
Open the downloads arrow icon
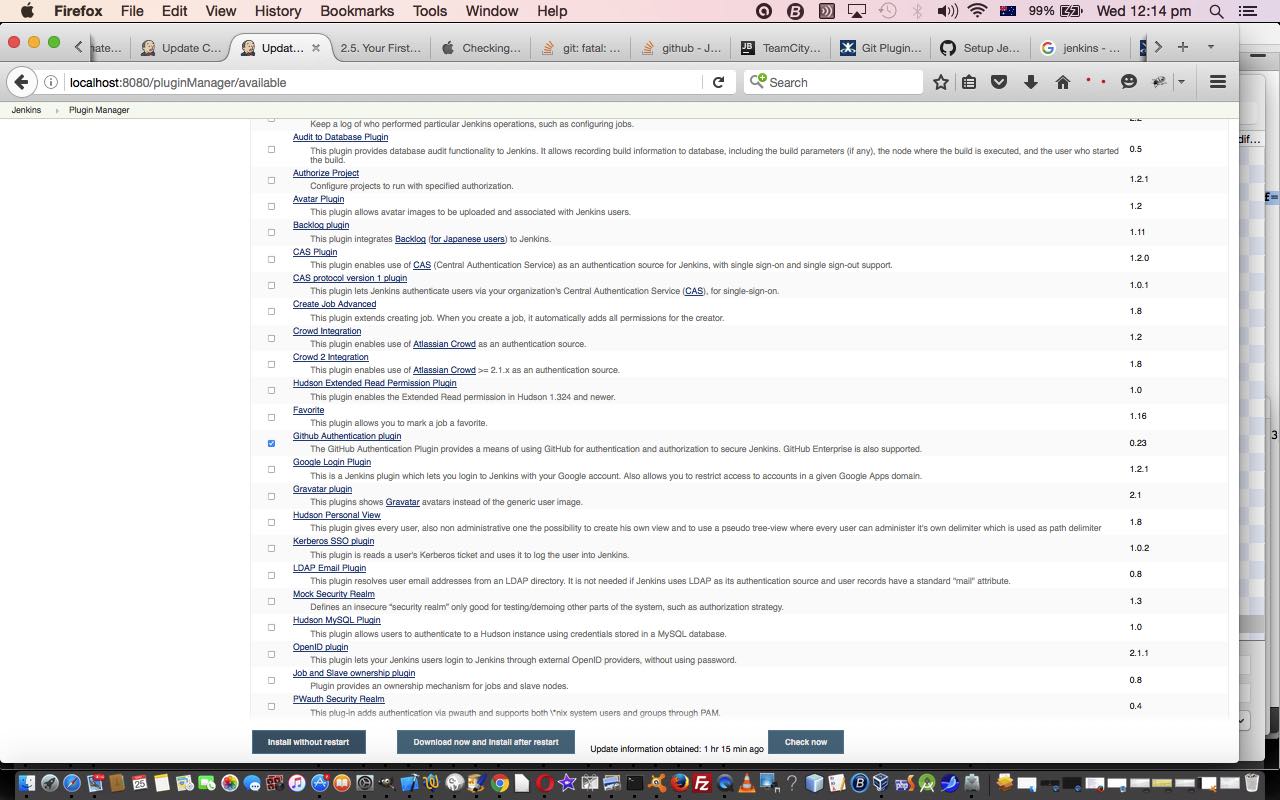pyautogui.click(x=1031, y=82)
